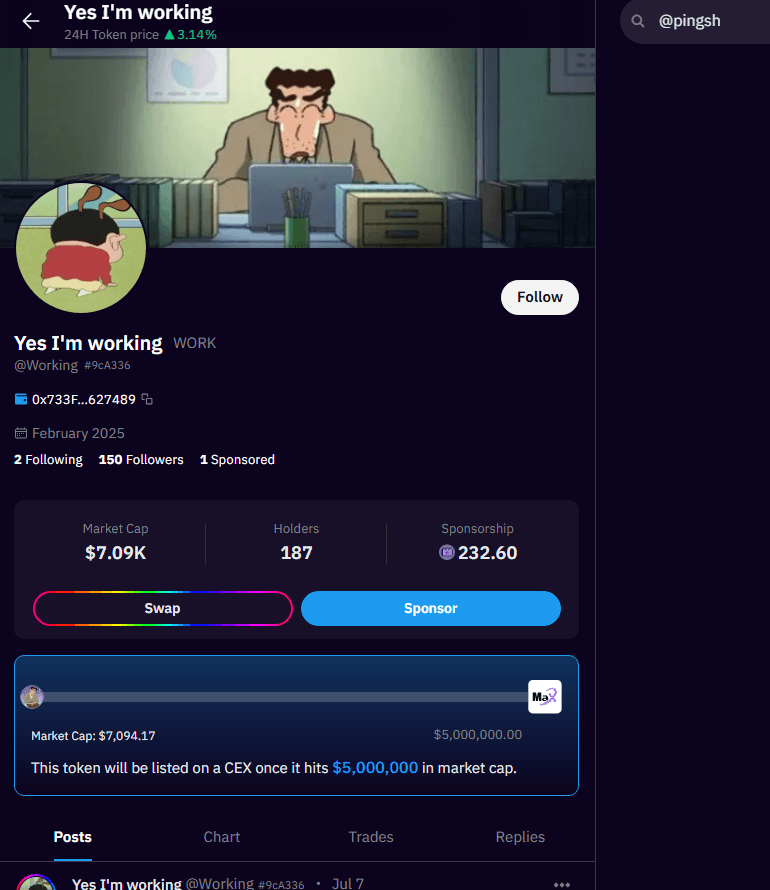Click the blue Sponsor button
The height and width of the screenshot is (890, 770).
tap(431, 608)
